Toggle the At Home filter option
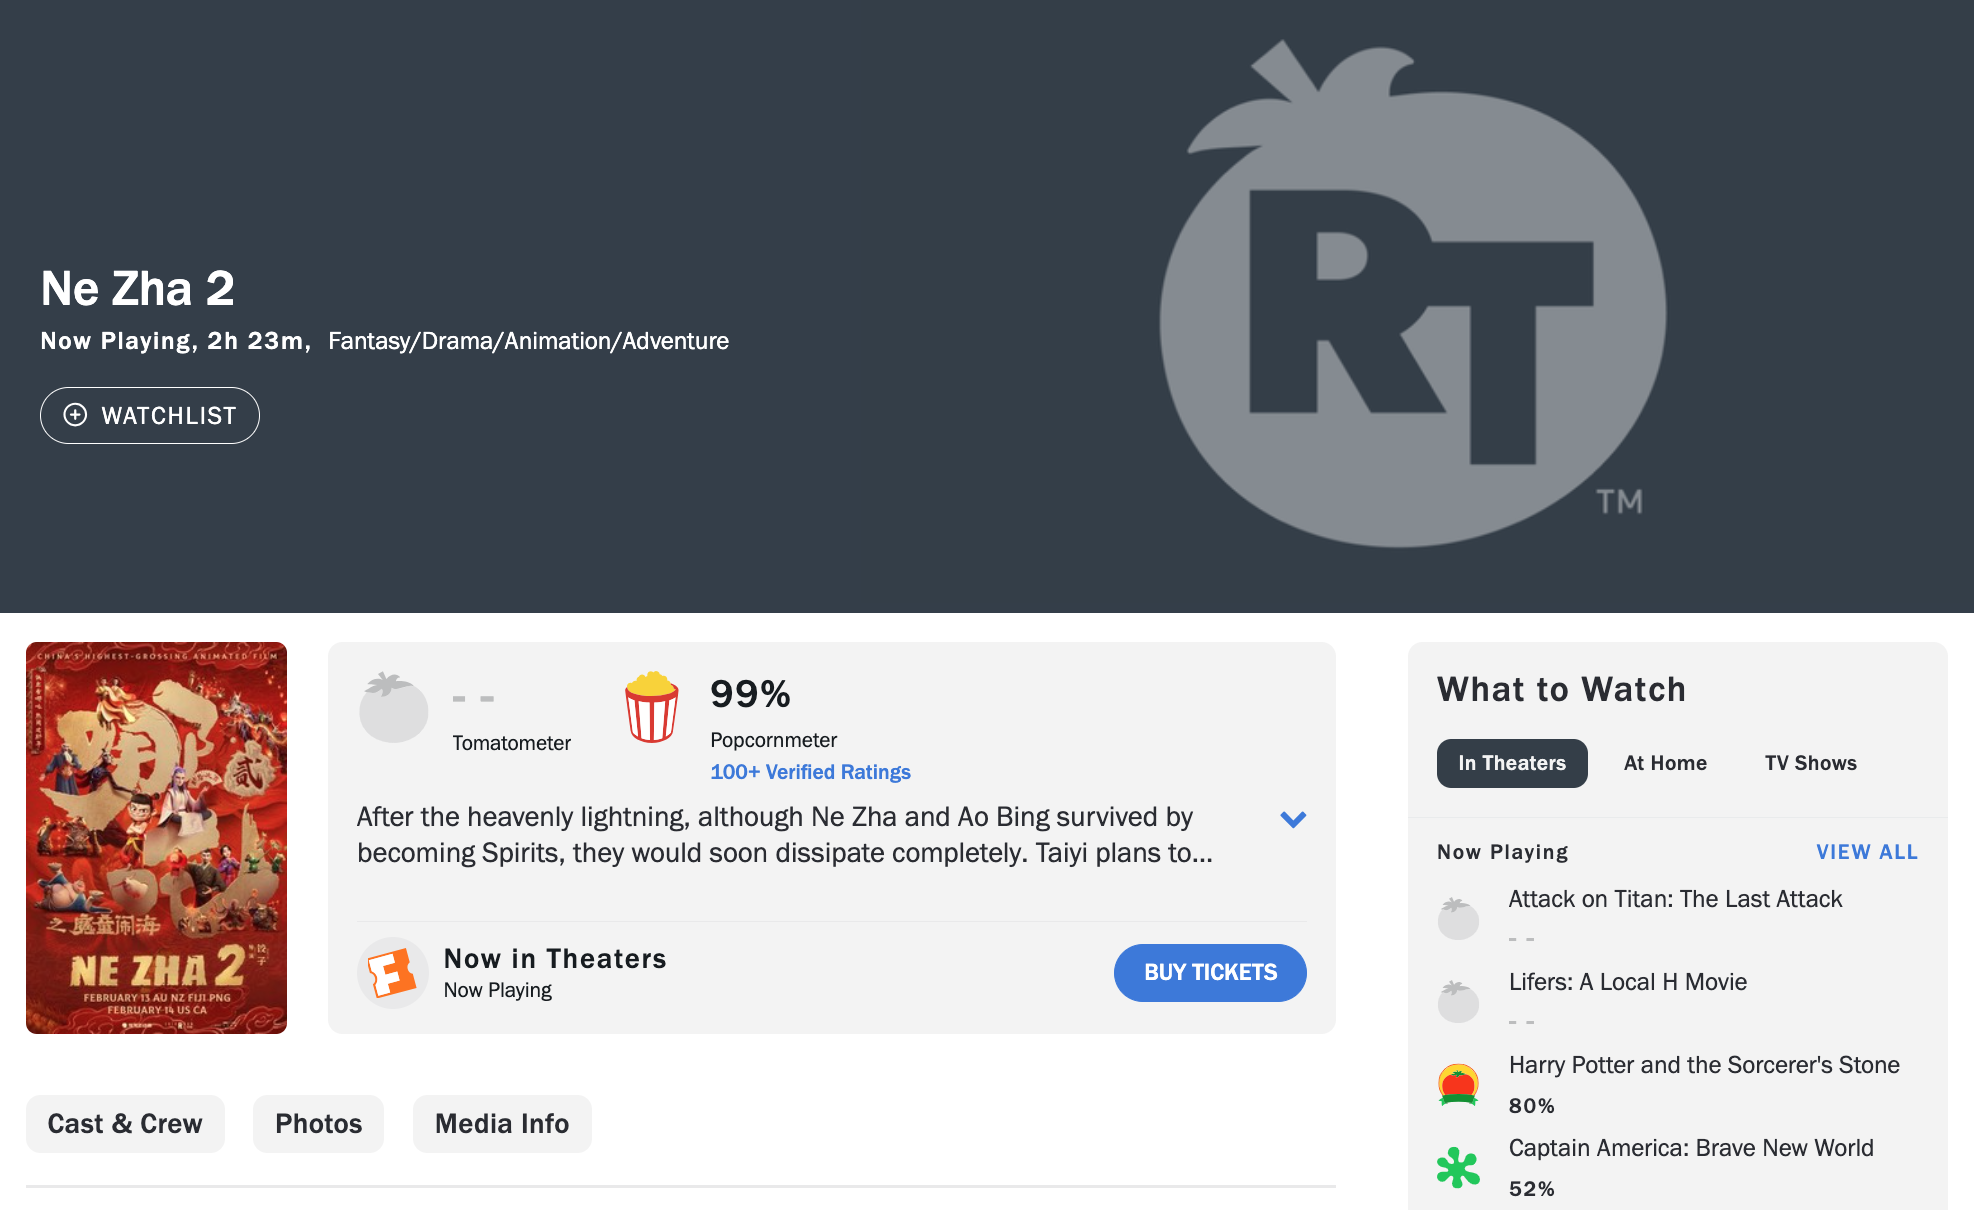Screen dimensions: 1974x1210 click(1667, 763)
